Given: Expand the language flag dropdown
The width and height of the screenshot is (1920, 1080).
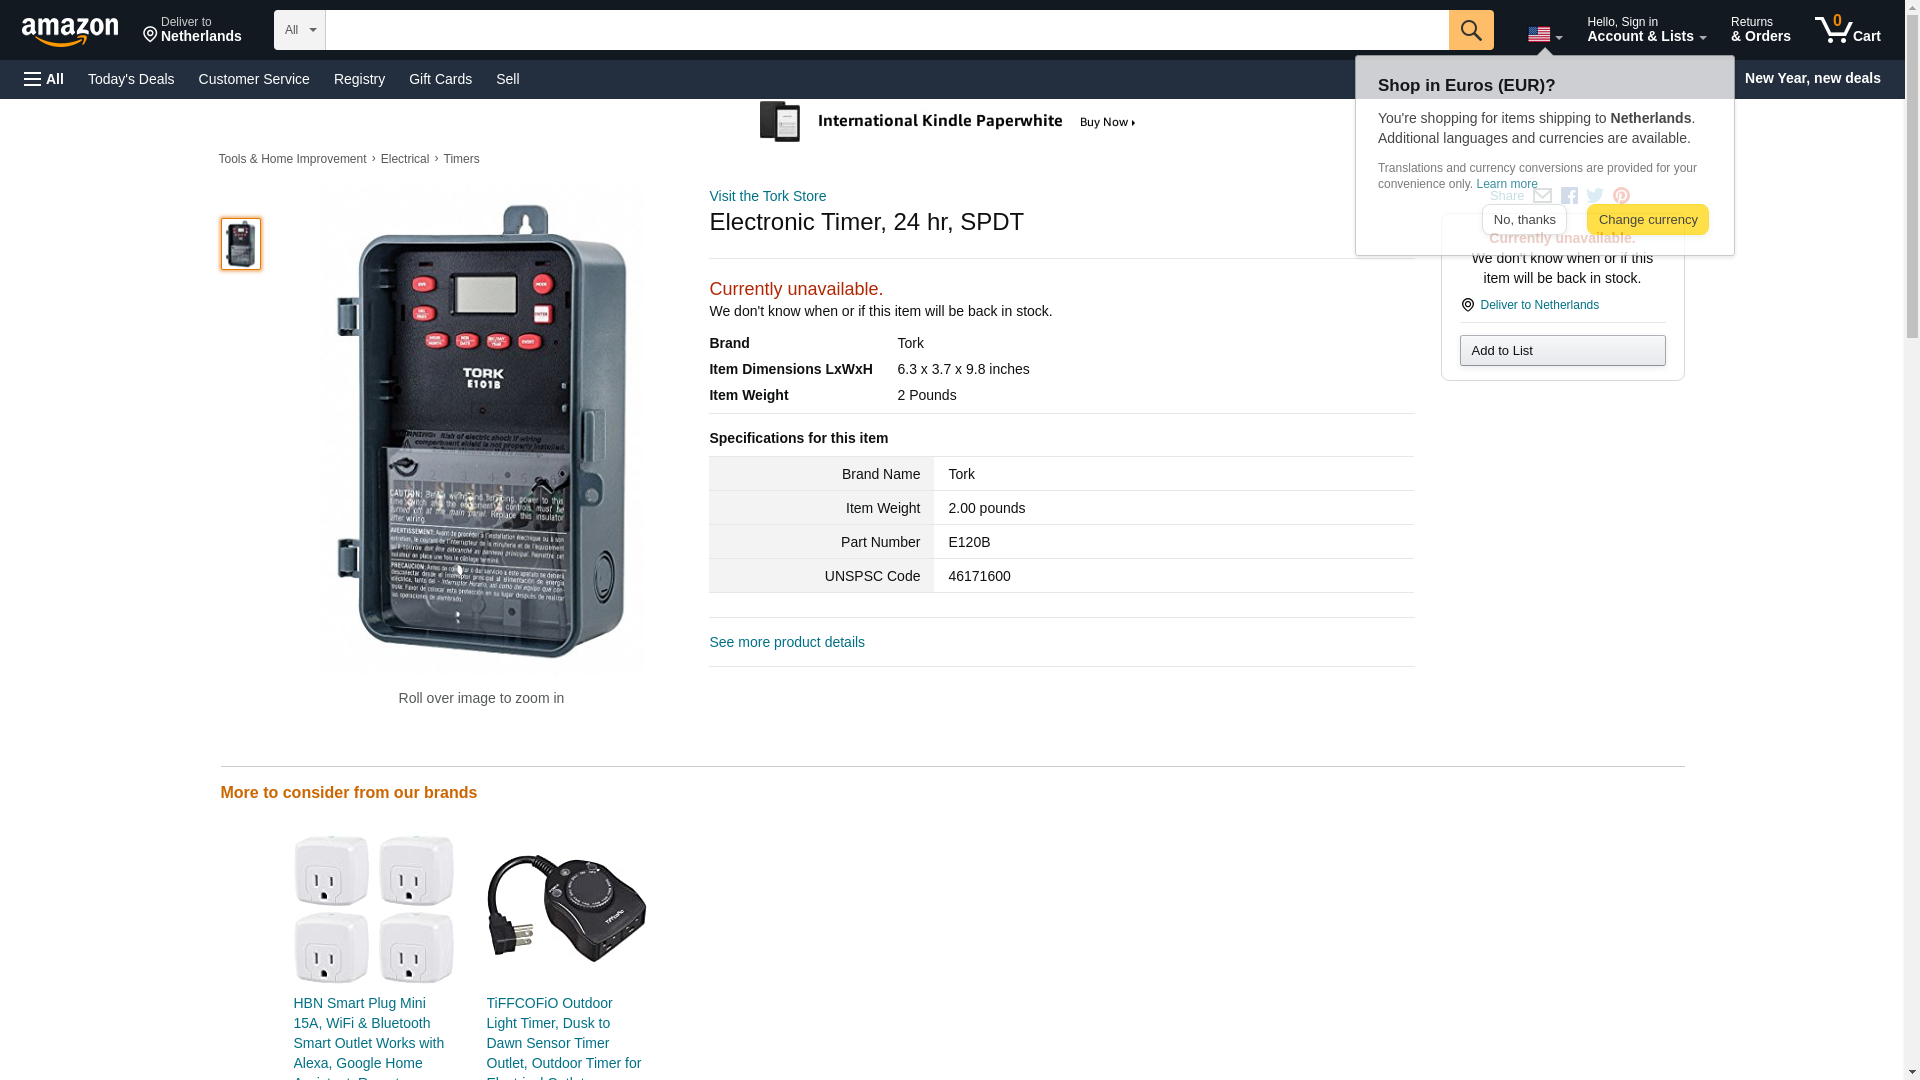Looking at the screenshot, I should click(1544, 35).
